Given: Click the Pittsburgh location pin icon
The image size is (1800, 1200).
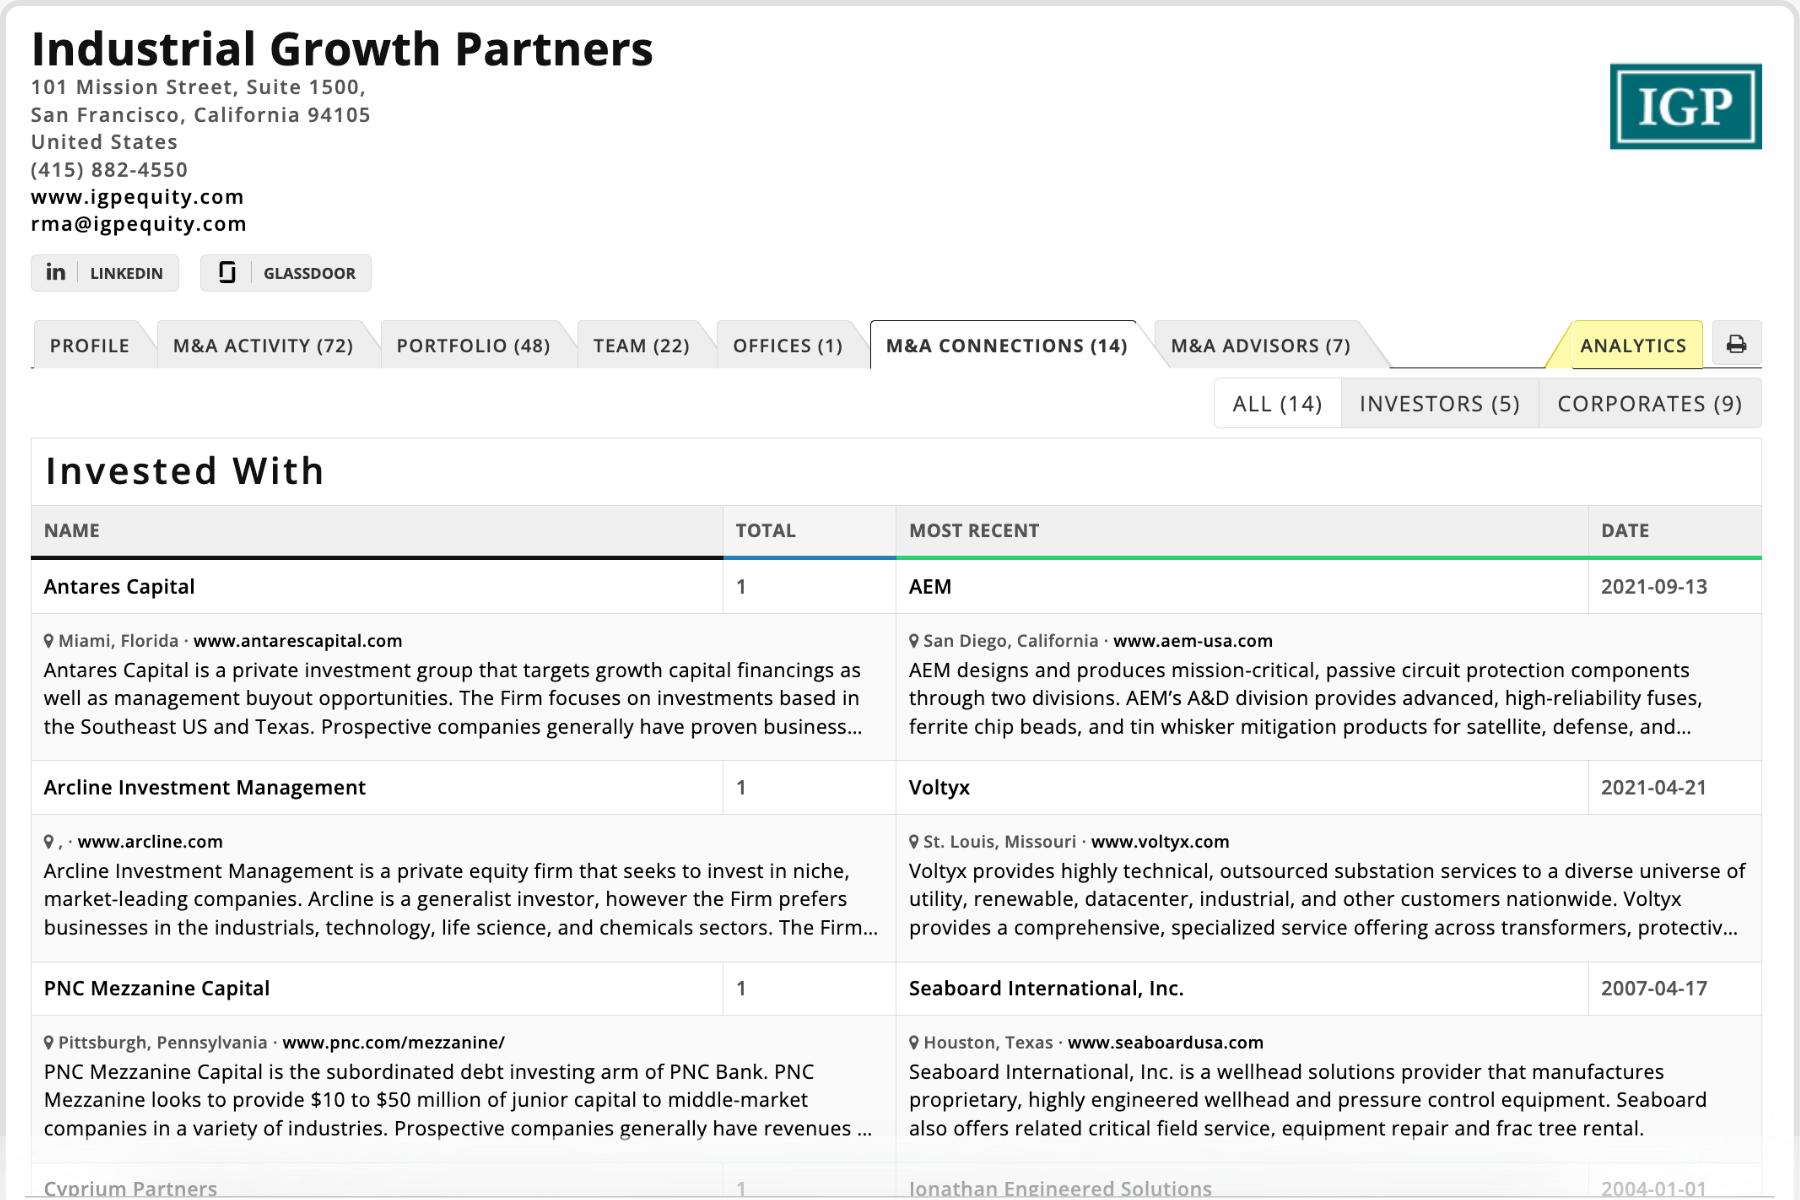Looking at the screenshot, I should [49, 1043].
